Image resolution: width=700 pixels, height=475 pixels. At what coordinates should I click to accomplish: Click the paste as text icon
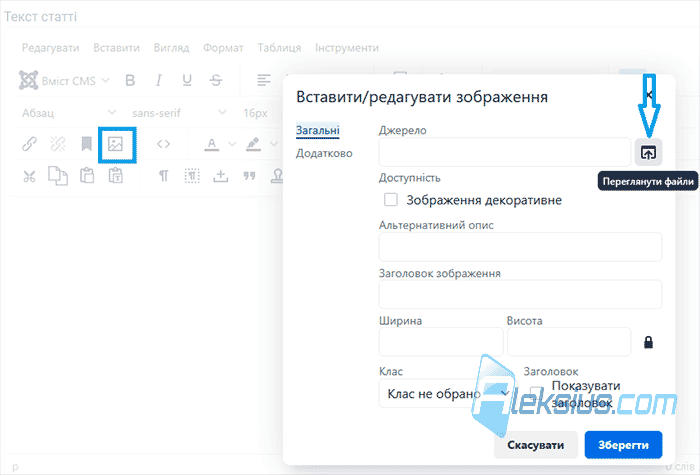coord(116,175)
